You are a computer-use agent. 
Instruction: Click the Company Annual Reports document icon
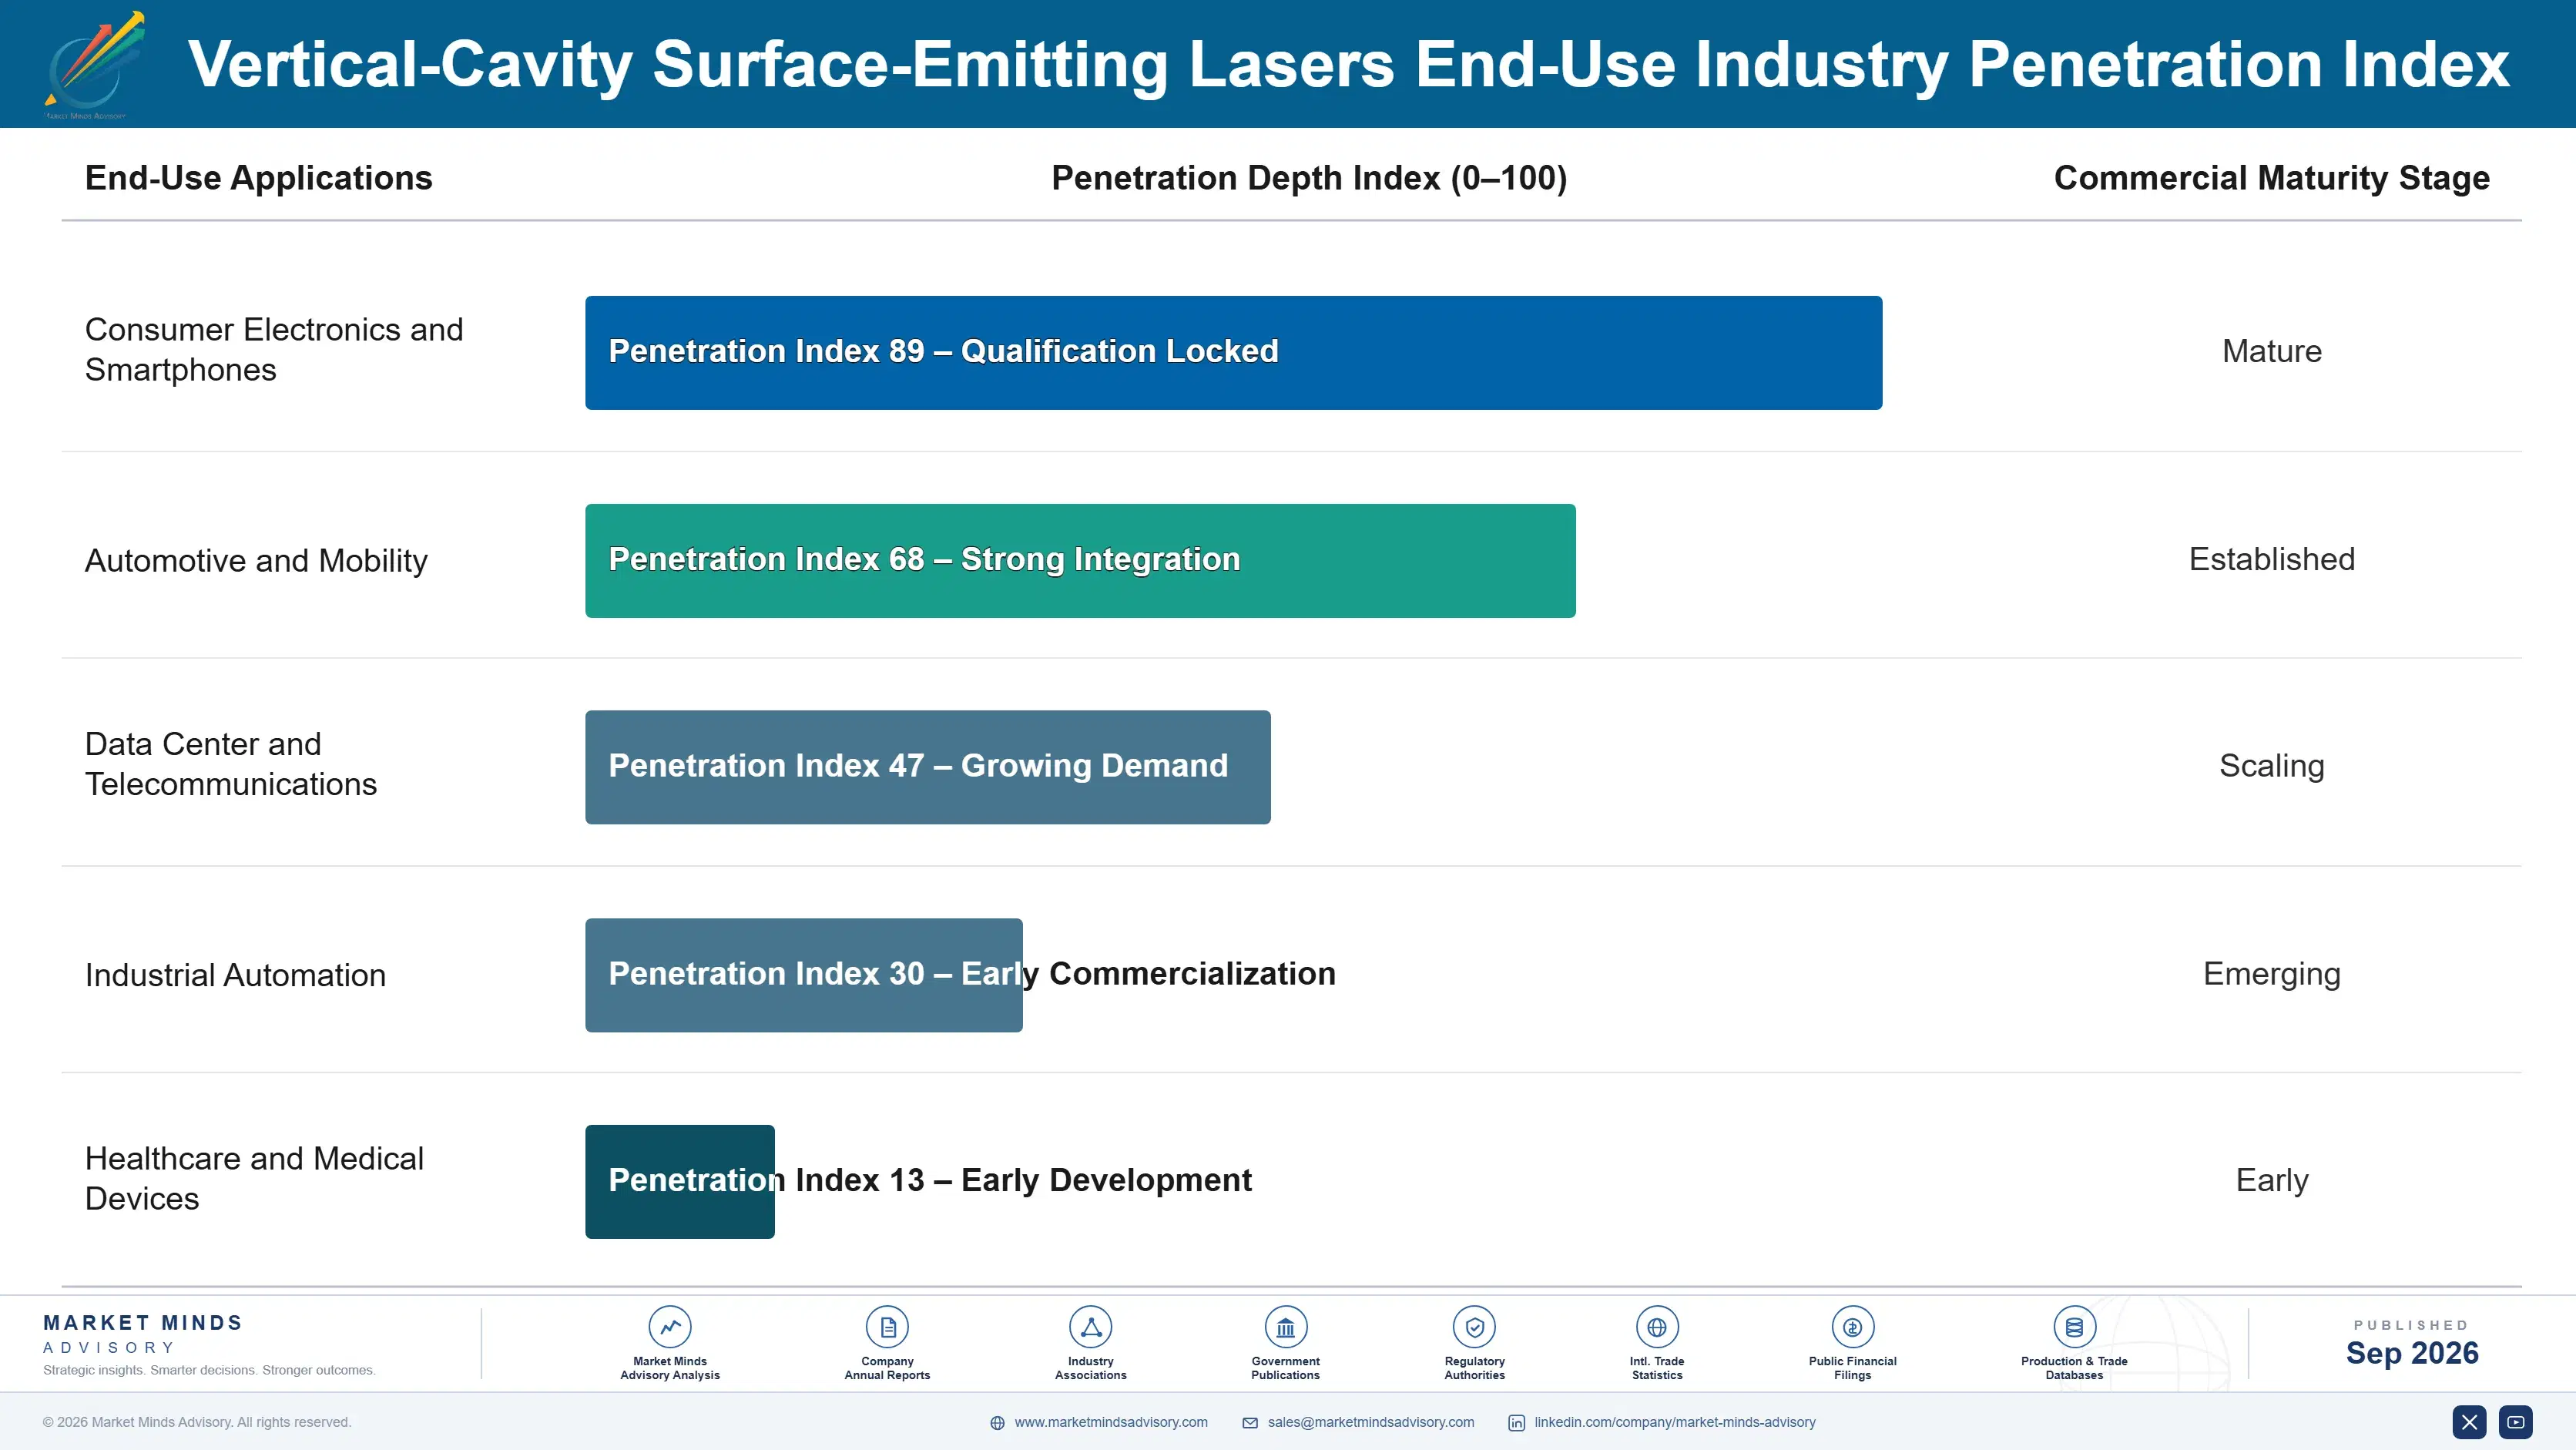887,1327
